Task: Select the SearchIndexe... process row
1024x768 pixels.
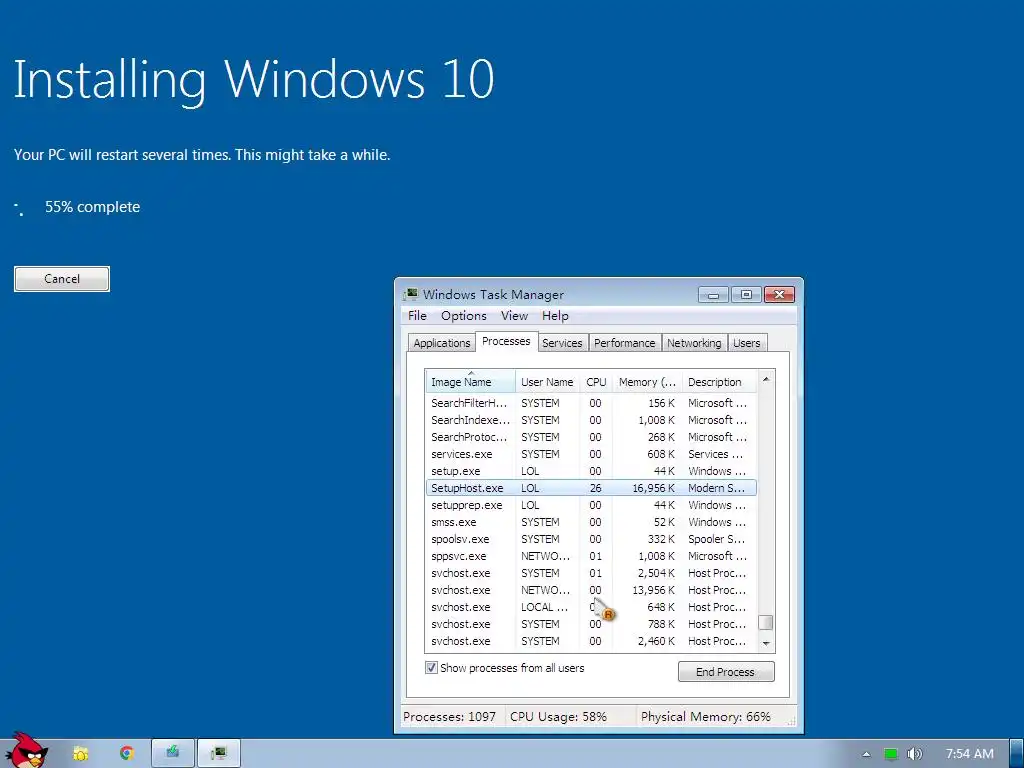Action: click(x=591, y=420)
